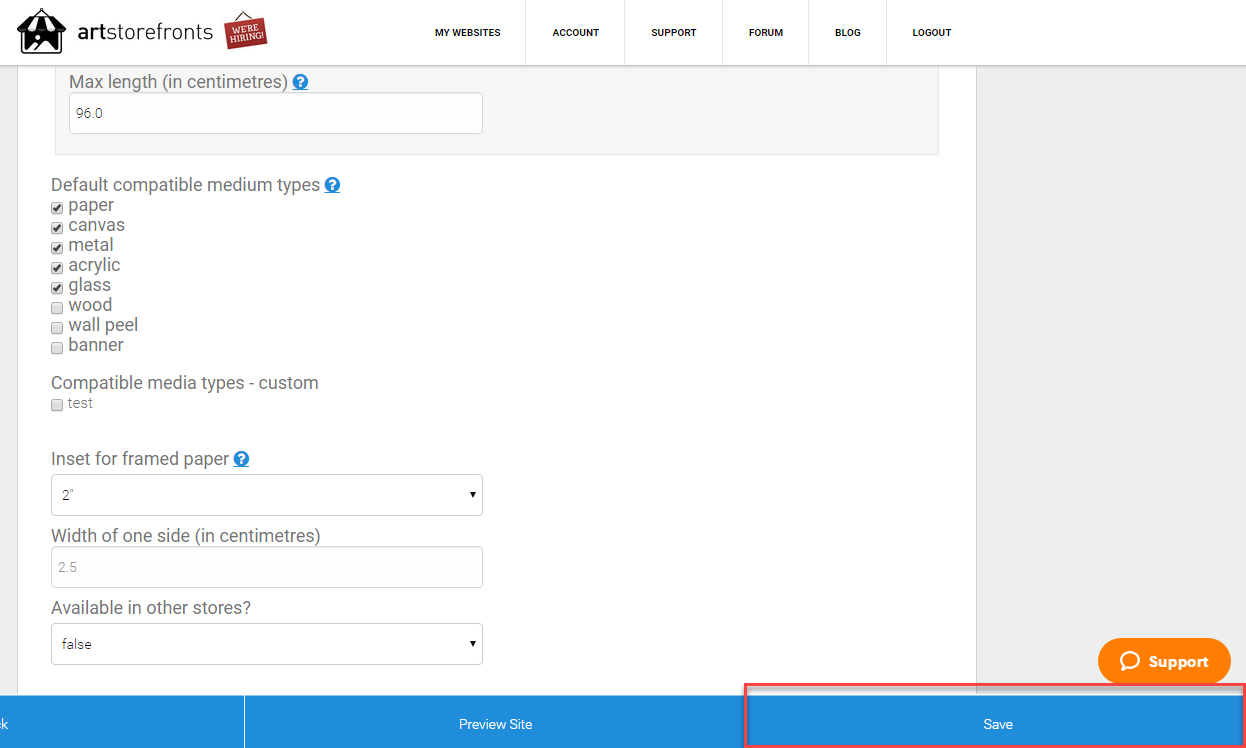Open the Account menu
The width and height of the screenshot is (1246, 748).
coord(575,33)
